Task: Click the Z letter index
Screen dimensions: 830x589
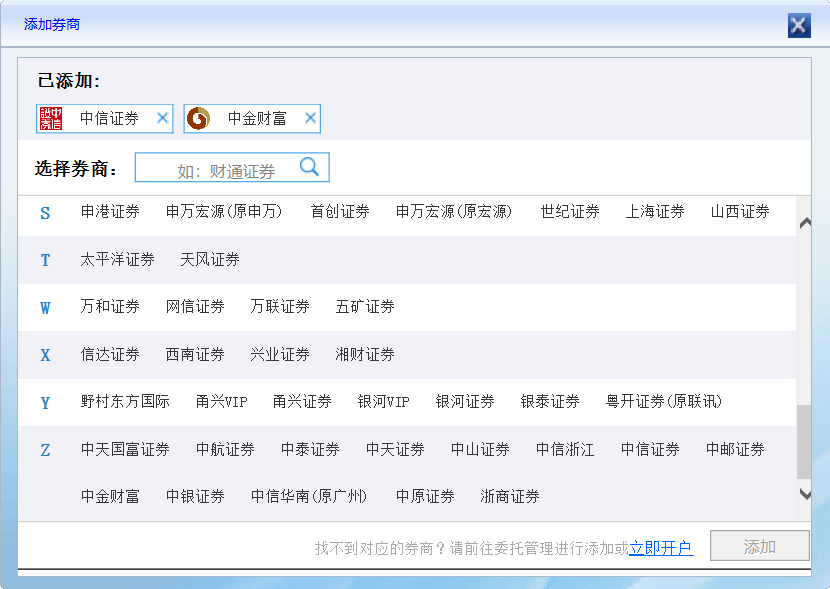Action: (x=46, y=450)
